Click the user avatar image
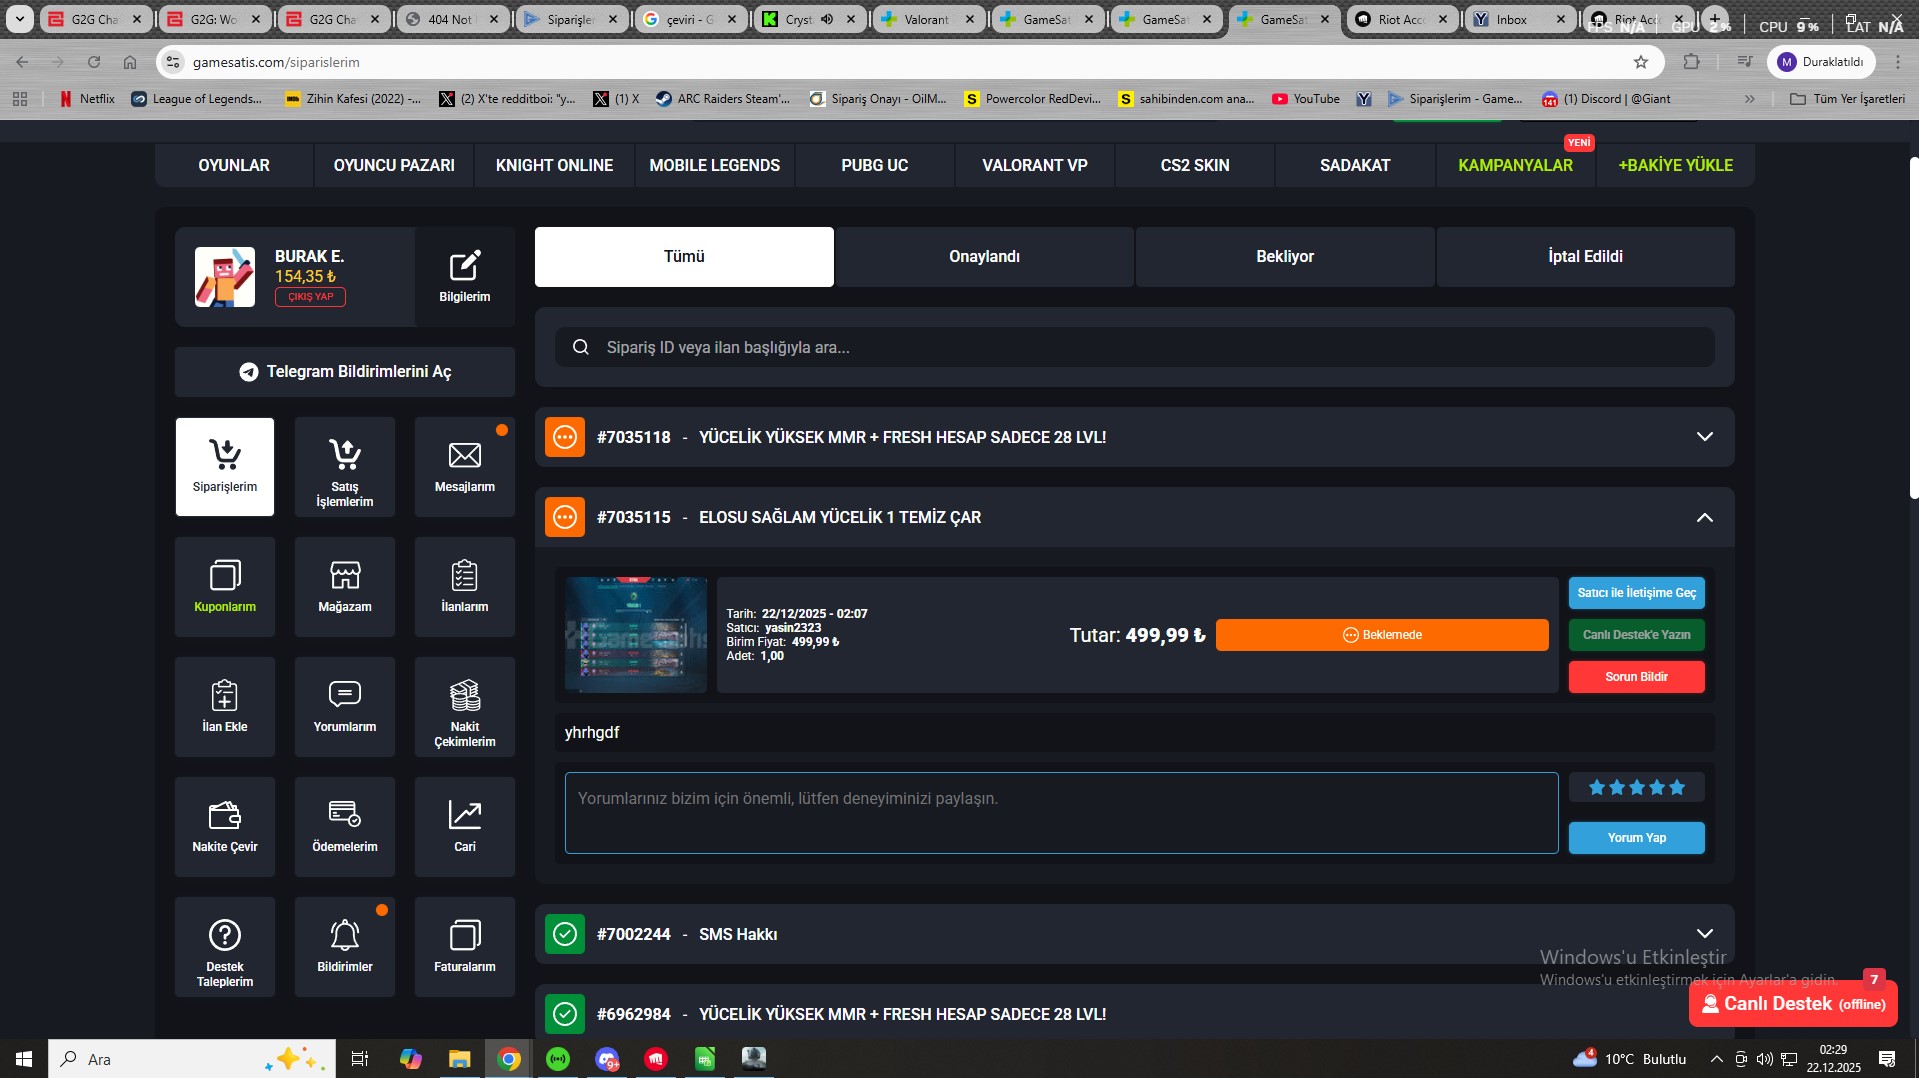 tap(225, 277)
